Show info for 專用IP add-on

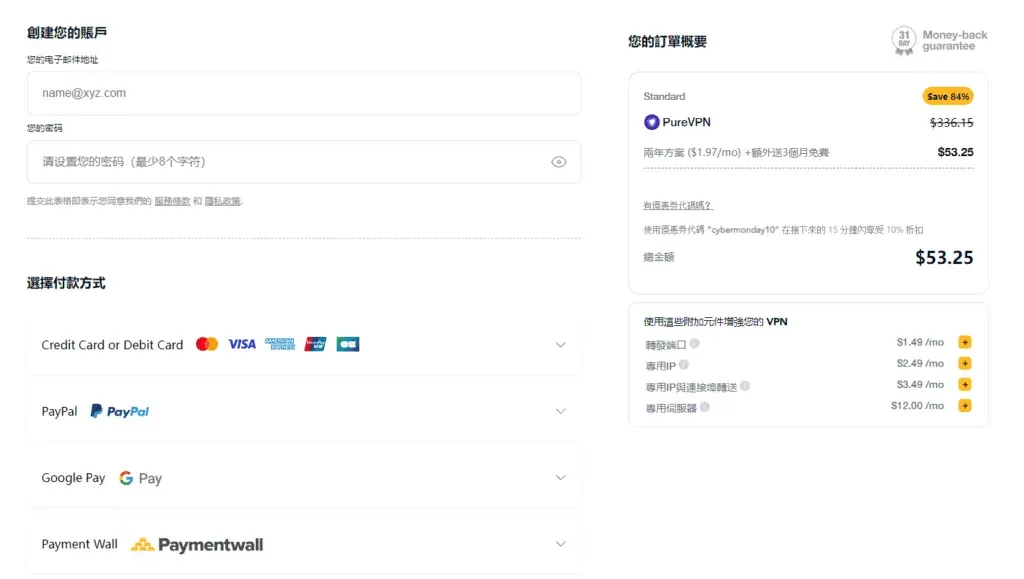pyautogui.click(x=684, y=364)
